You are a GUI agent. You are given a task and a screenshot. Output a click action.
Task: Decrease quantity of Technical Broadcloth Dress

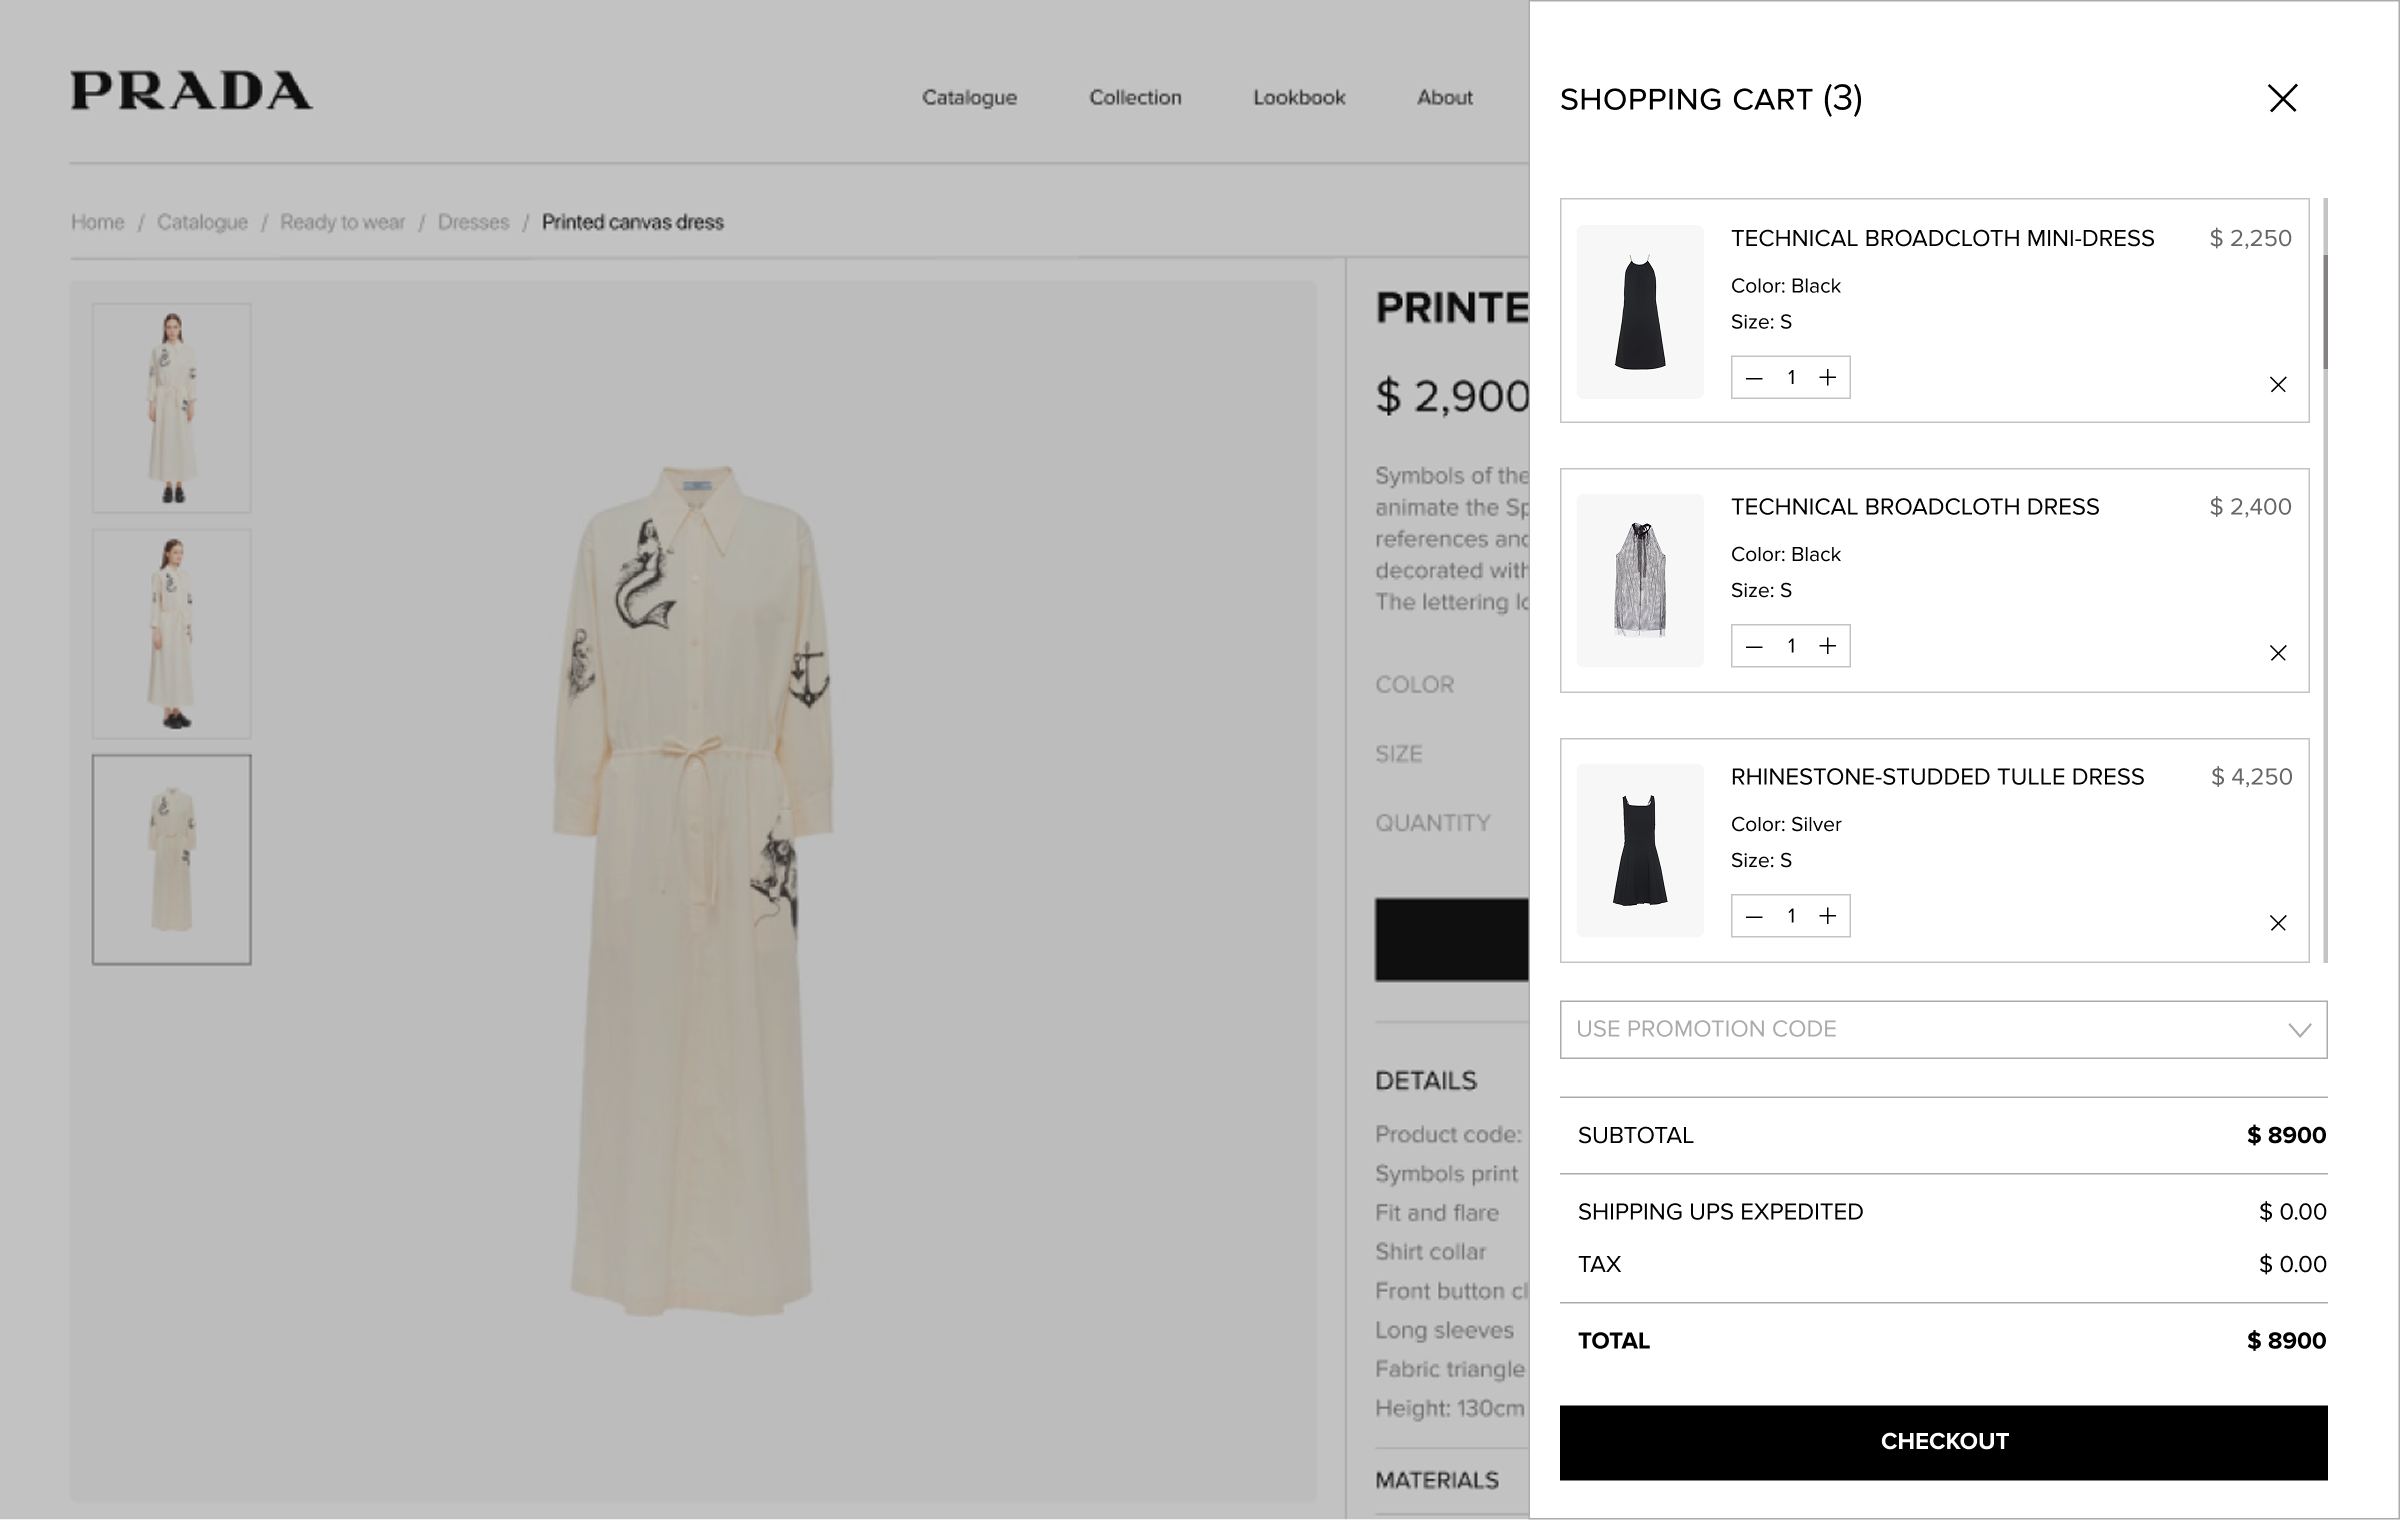click(1753, 646)
